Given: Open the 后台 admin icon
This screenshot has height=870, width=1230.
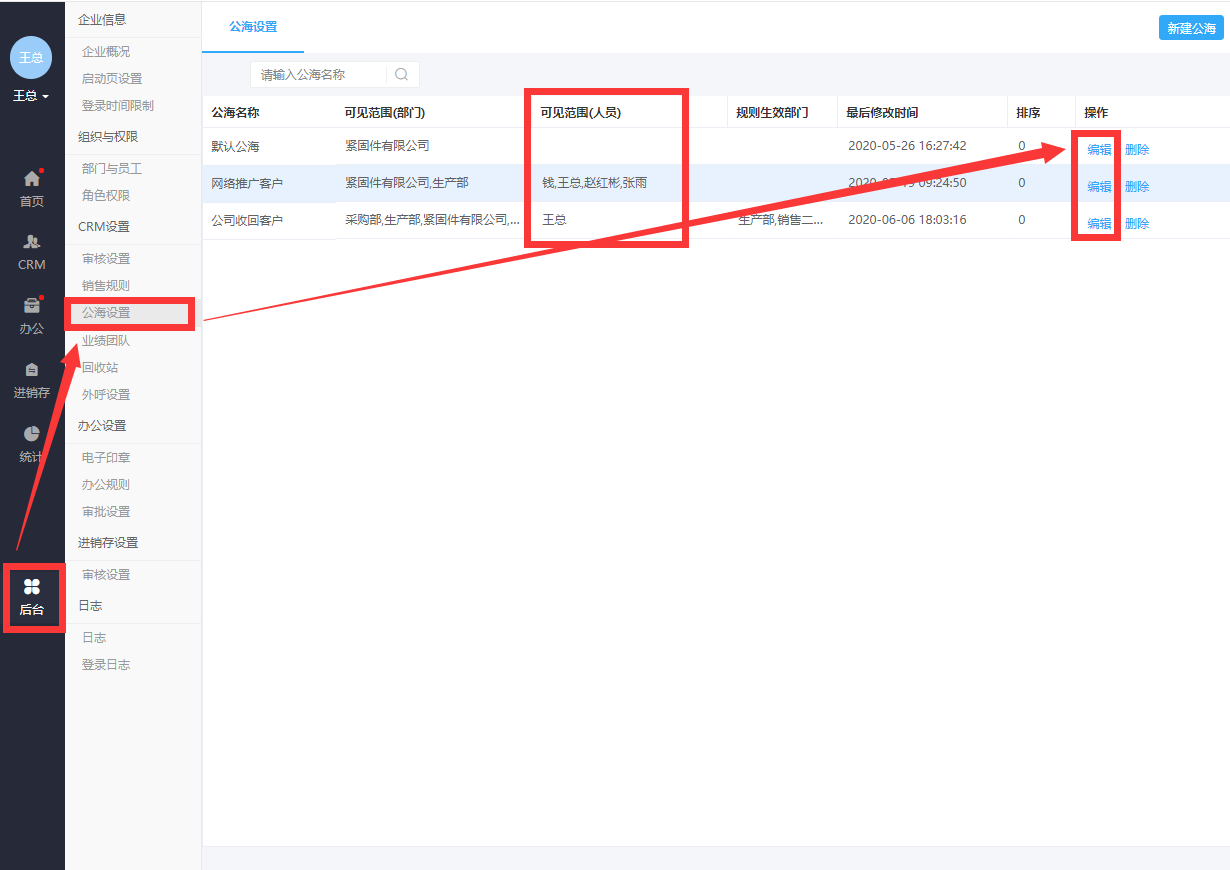Looking at the screenshot, I should 32,586.
